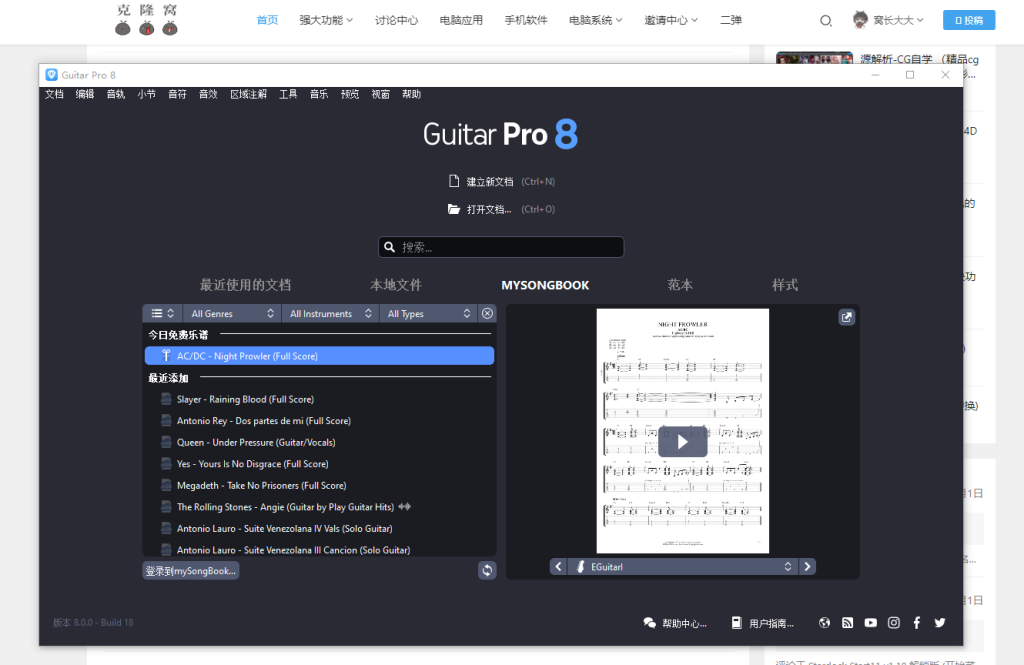Click 用户指南 link

pyautogui.click(x=771, y=623)
